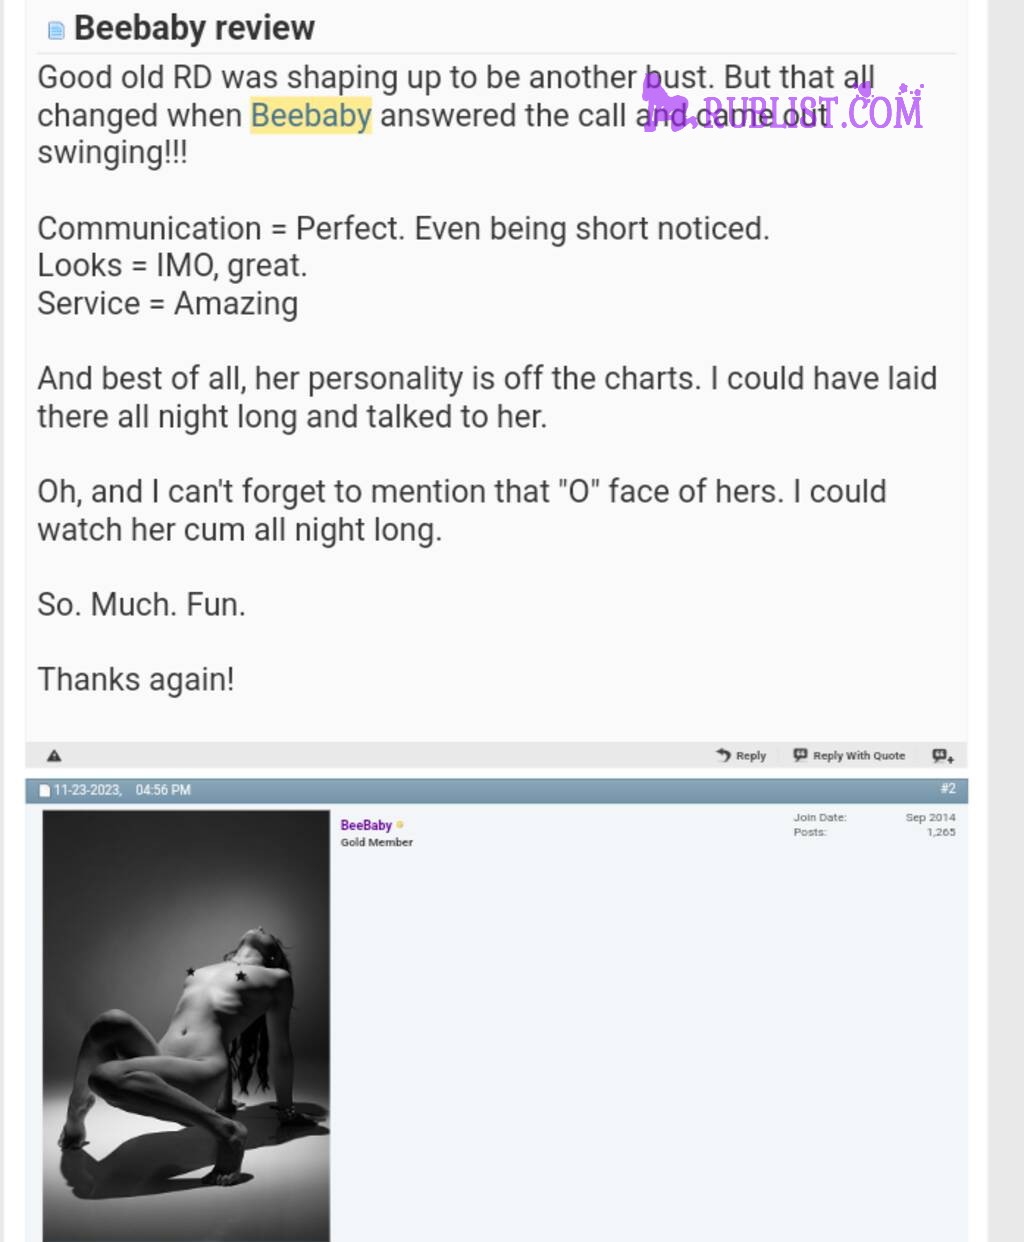Click the Reply With Quote label
1024x1242 pixels.
(859, 756)
